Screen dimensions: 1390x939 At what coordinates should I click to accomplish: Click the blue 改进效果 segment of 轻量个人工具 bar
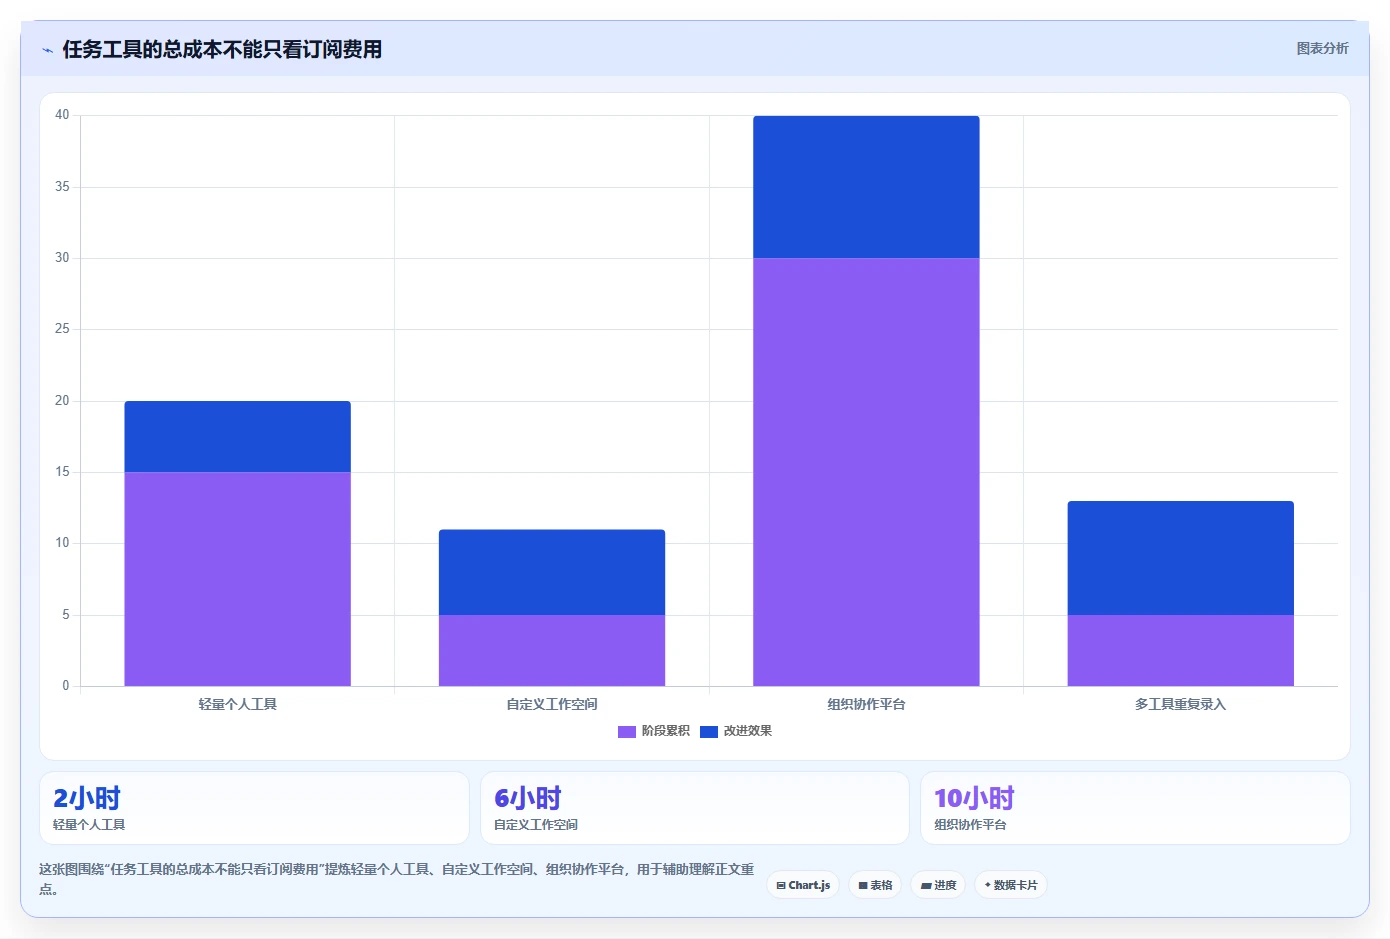tap(237, 436)
